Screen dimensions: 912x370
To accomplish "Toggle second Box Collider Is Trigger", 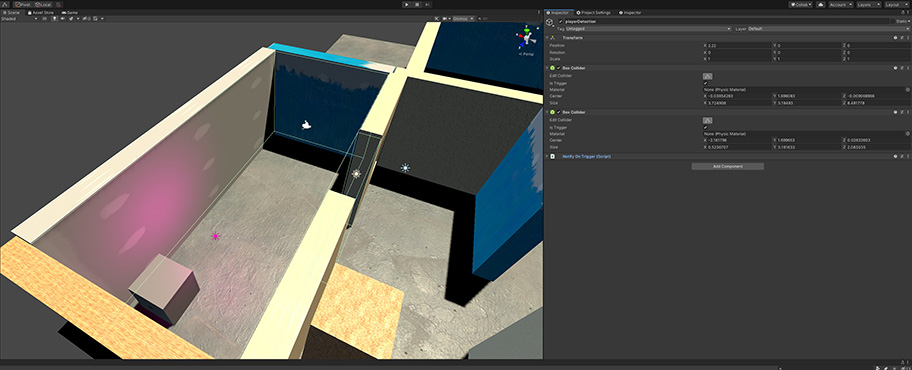I will point(706,127).
